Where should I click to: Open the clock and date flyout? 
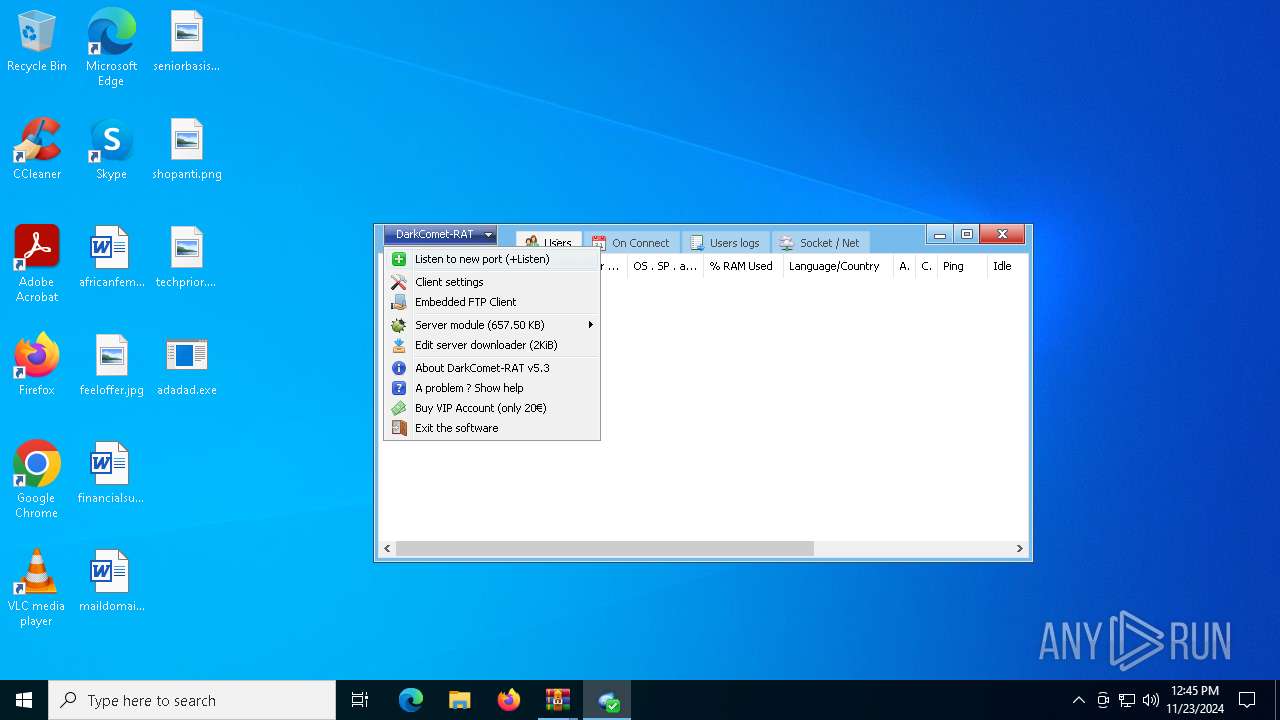pos(1195,700)
